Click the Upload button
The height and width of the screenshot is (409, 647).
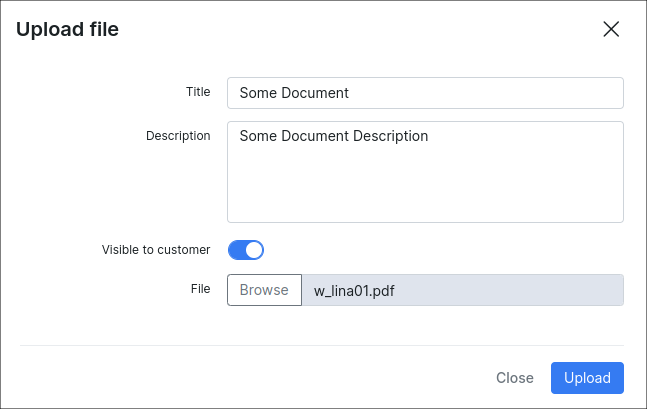click(x=587, y=378)
